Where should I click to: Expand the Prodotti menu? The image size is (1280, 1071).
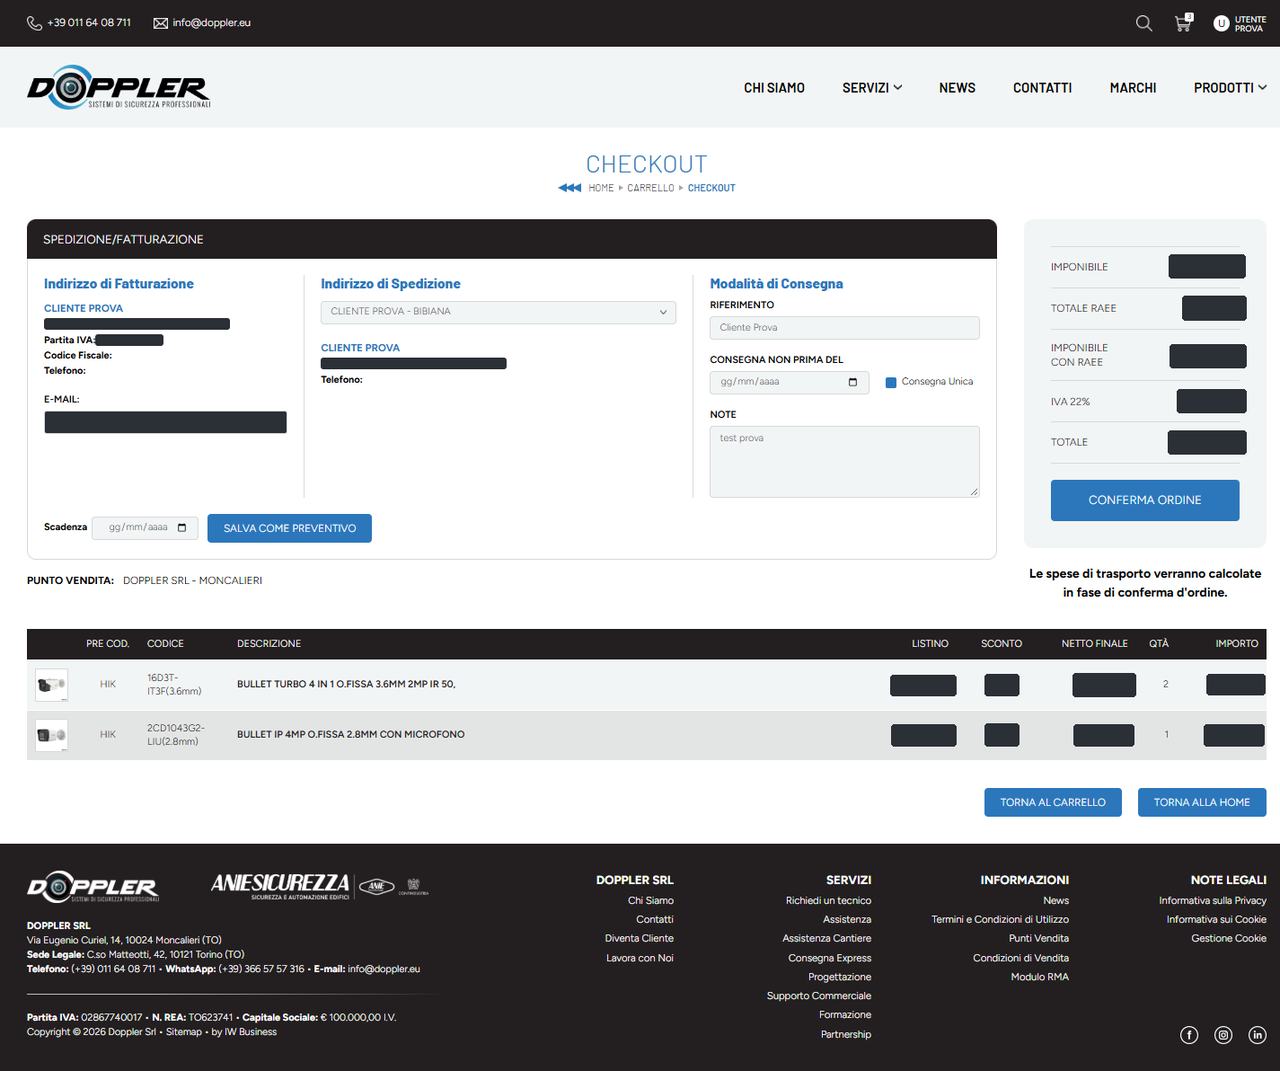tap(1230, 88)
